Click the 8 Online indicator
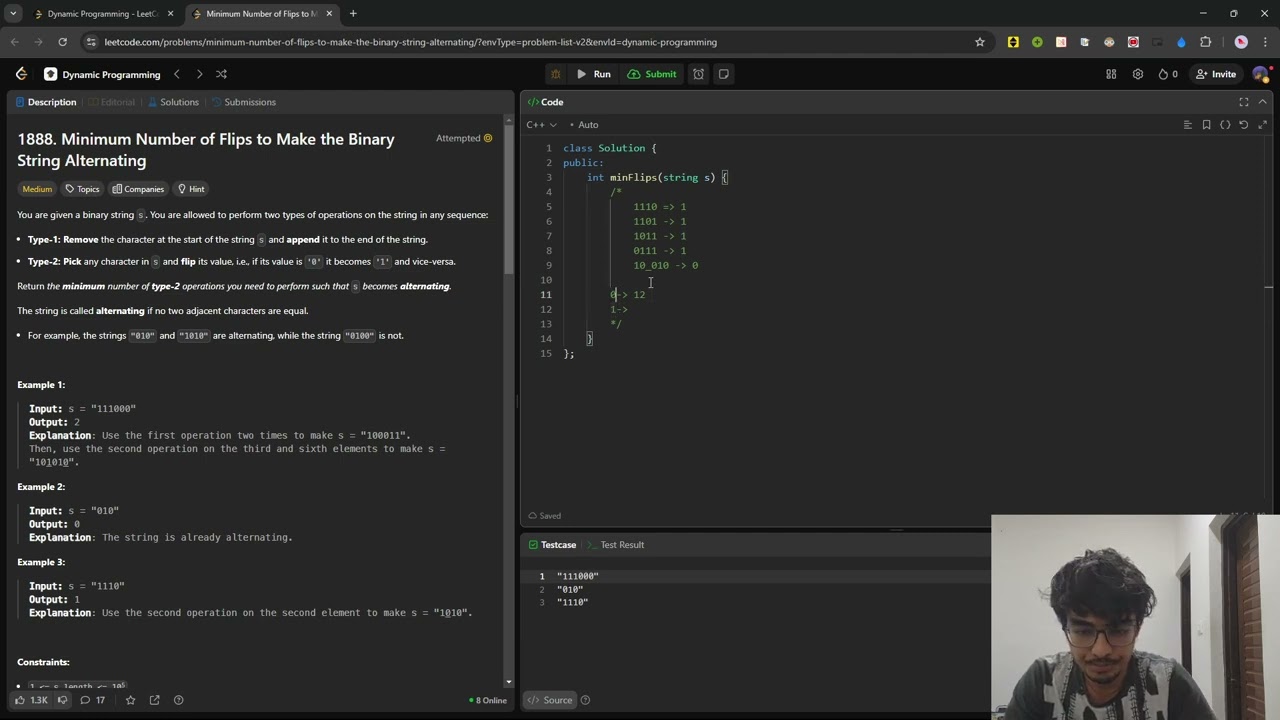 click(488, 700)
